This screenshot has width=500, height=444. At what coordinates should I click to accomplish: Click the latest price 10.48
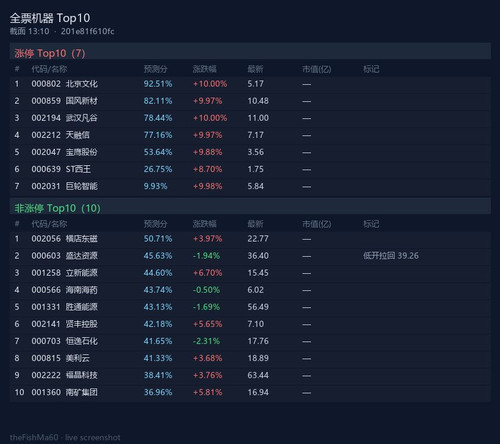(258, 101)
